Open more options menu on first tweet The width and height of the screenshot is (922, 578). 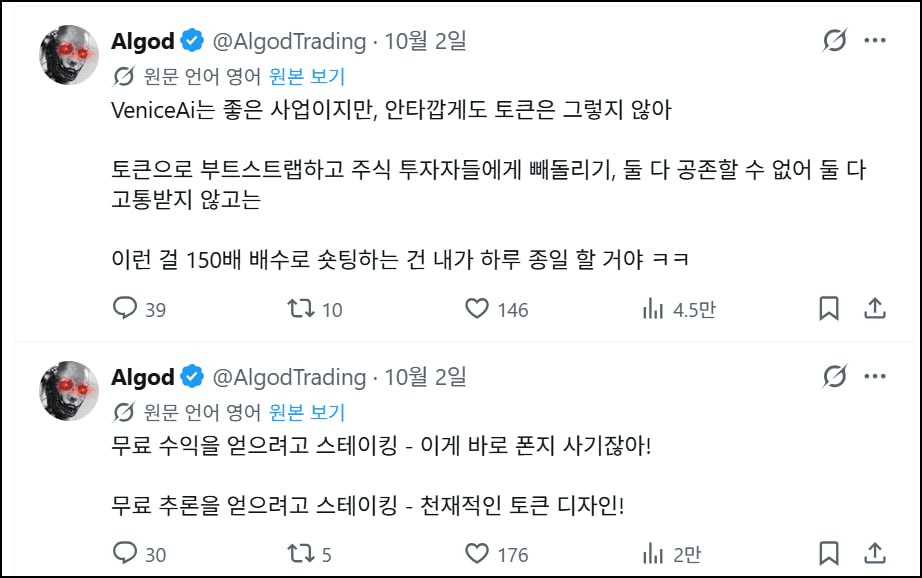(875, 40)
